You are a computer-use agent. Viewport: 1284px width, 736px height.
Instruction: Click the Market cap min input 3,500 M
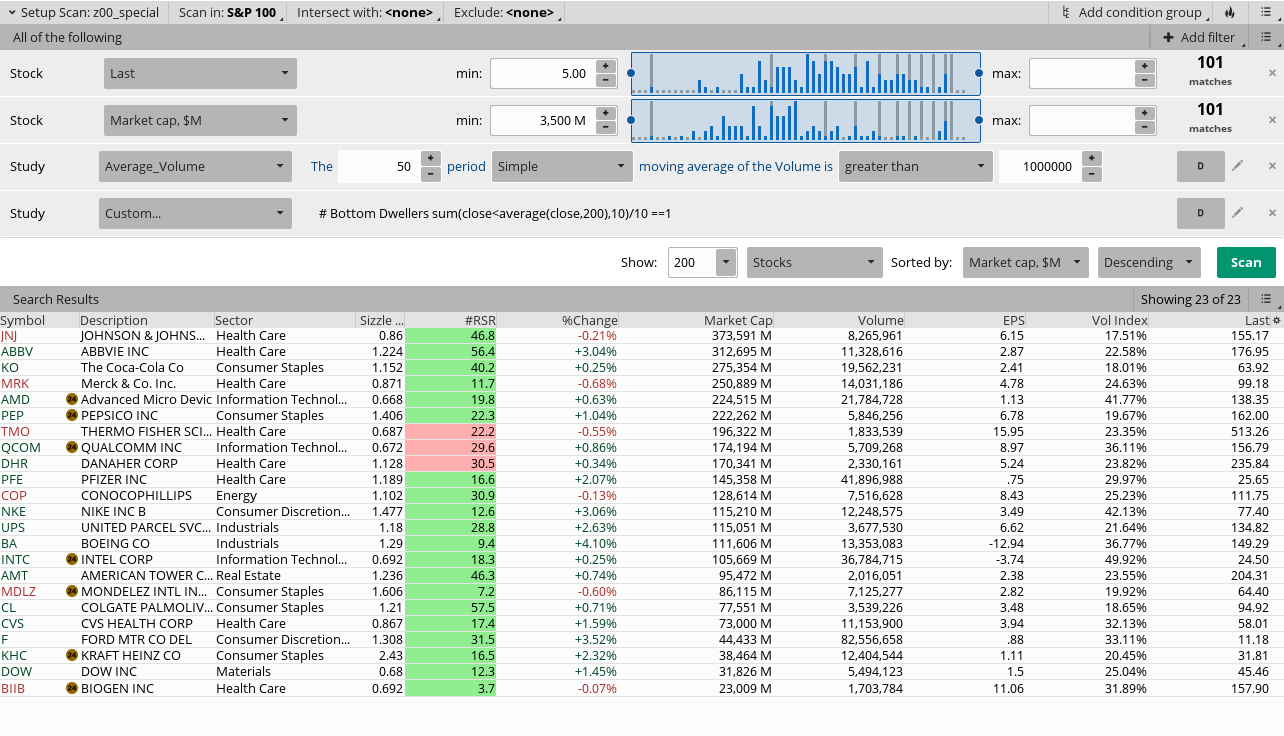click(543, 120)
